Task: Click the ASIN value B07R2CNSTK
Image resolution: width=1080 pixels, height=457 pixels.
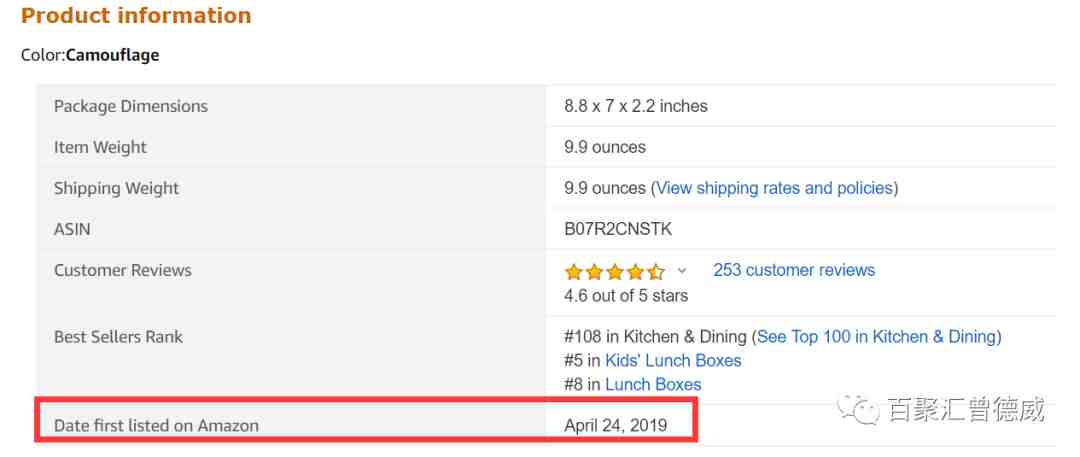Action: [x=618, y=230]
